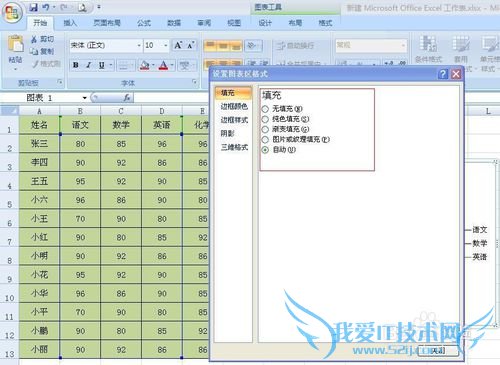Image resolution: width=500 pixels, height=365 pixels.
Task: Click the cell containing 张三
Action: tap(39, 144)
